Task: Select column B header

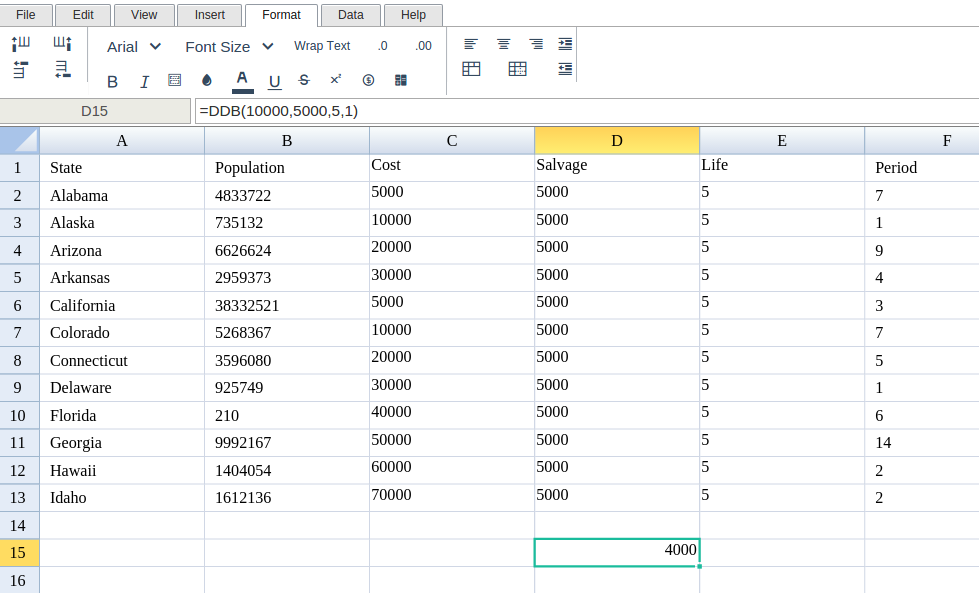Action: pos(287,140)
